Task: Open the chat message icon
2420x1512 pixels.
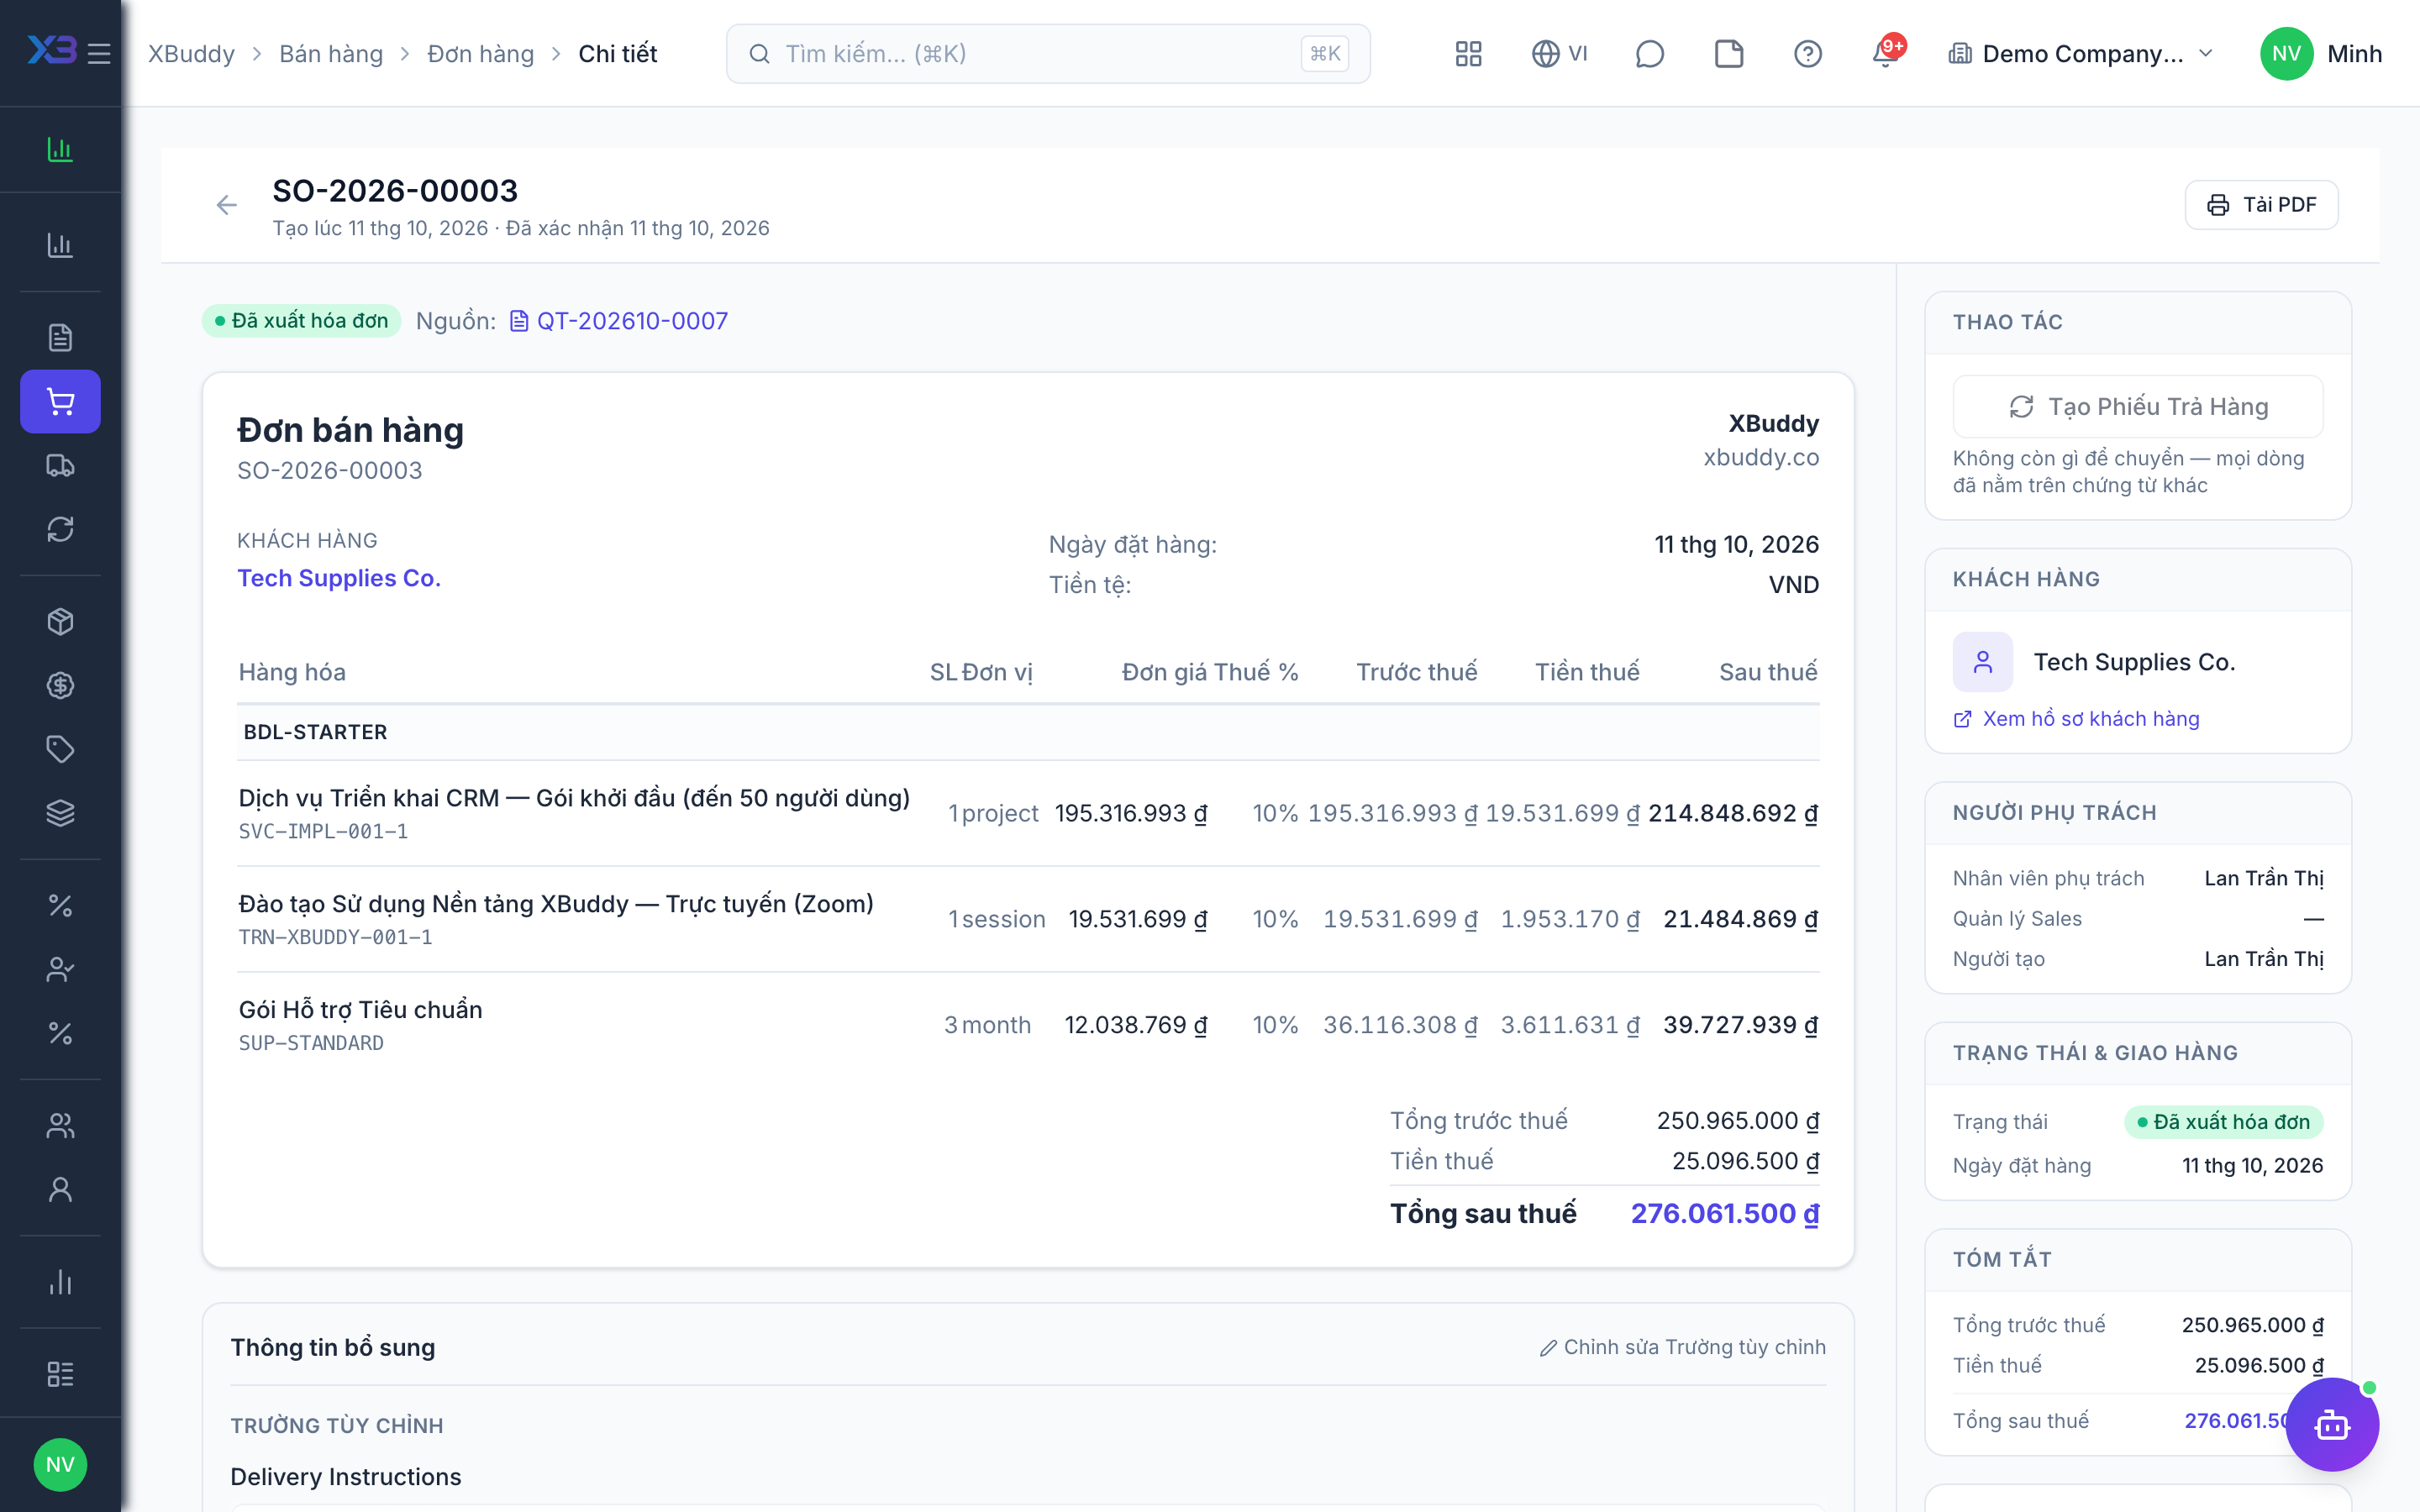Action: pos(1649,53)
